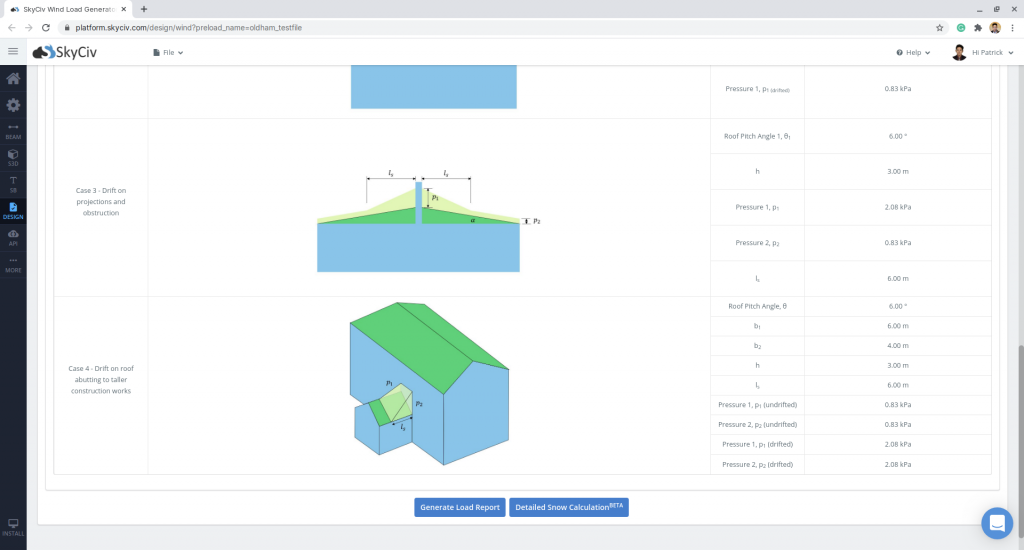Open the chat support bubble
1024x550 pixels.
click(997, 523)
